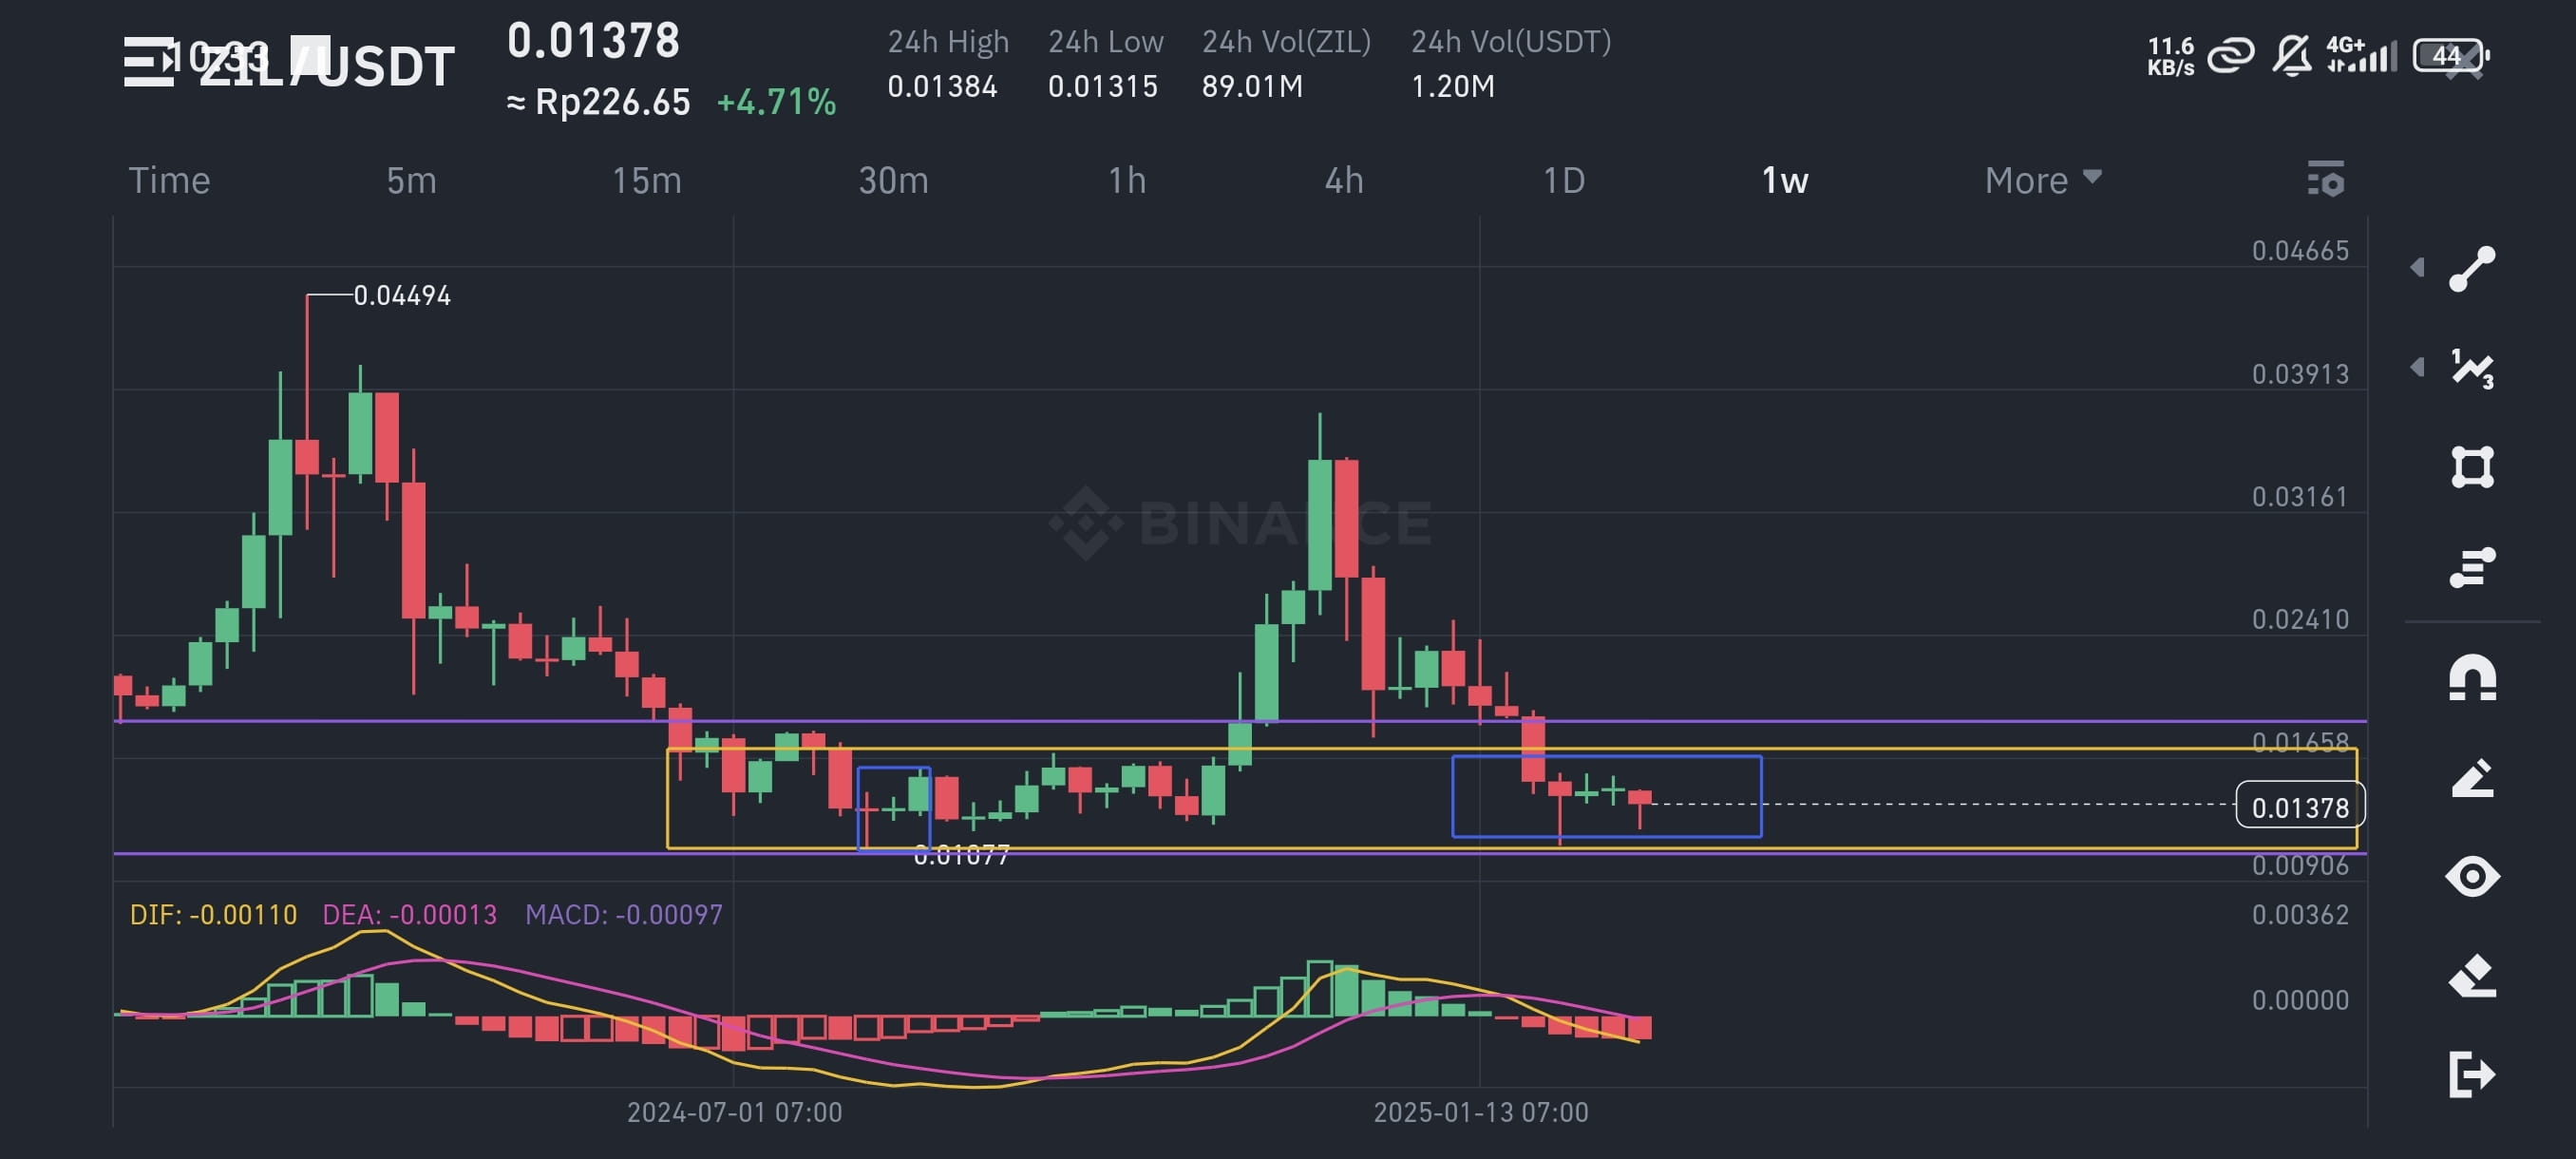2576x1159 pixels.
Task: Tap the current price tag 0.01378
Action: [2299, 807]
